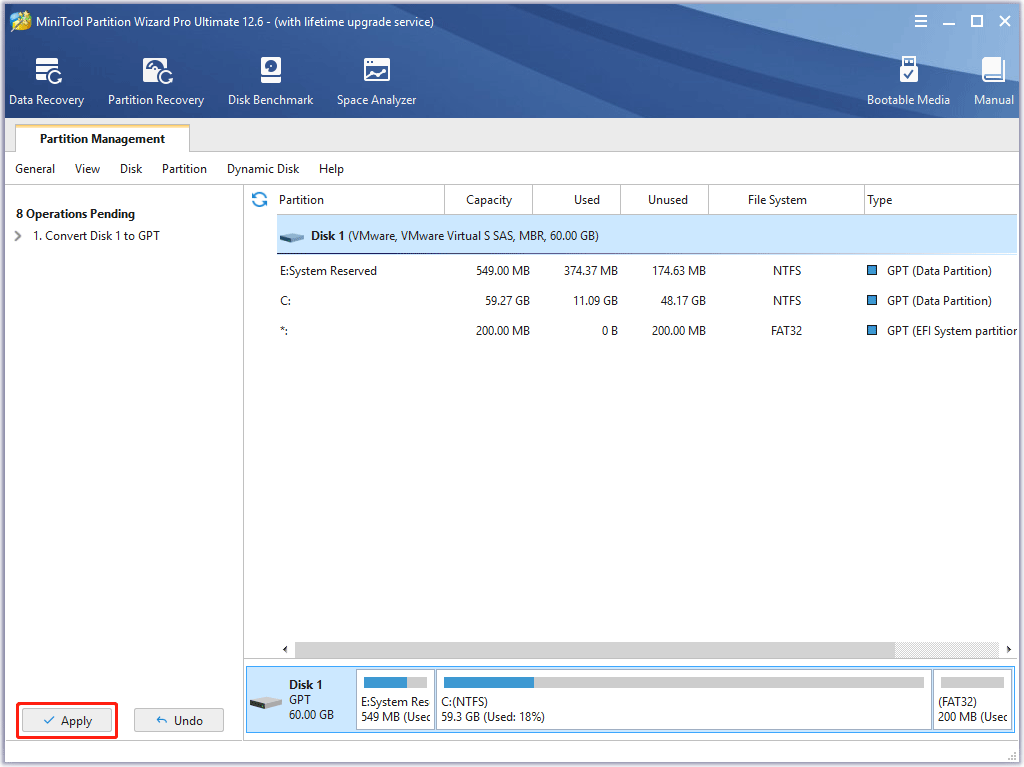Open the Partition menu

[x=184, y=169]
